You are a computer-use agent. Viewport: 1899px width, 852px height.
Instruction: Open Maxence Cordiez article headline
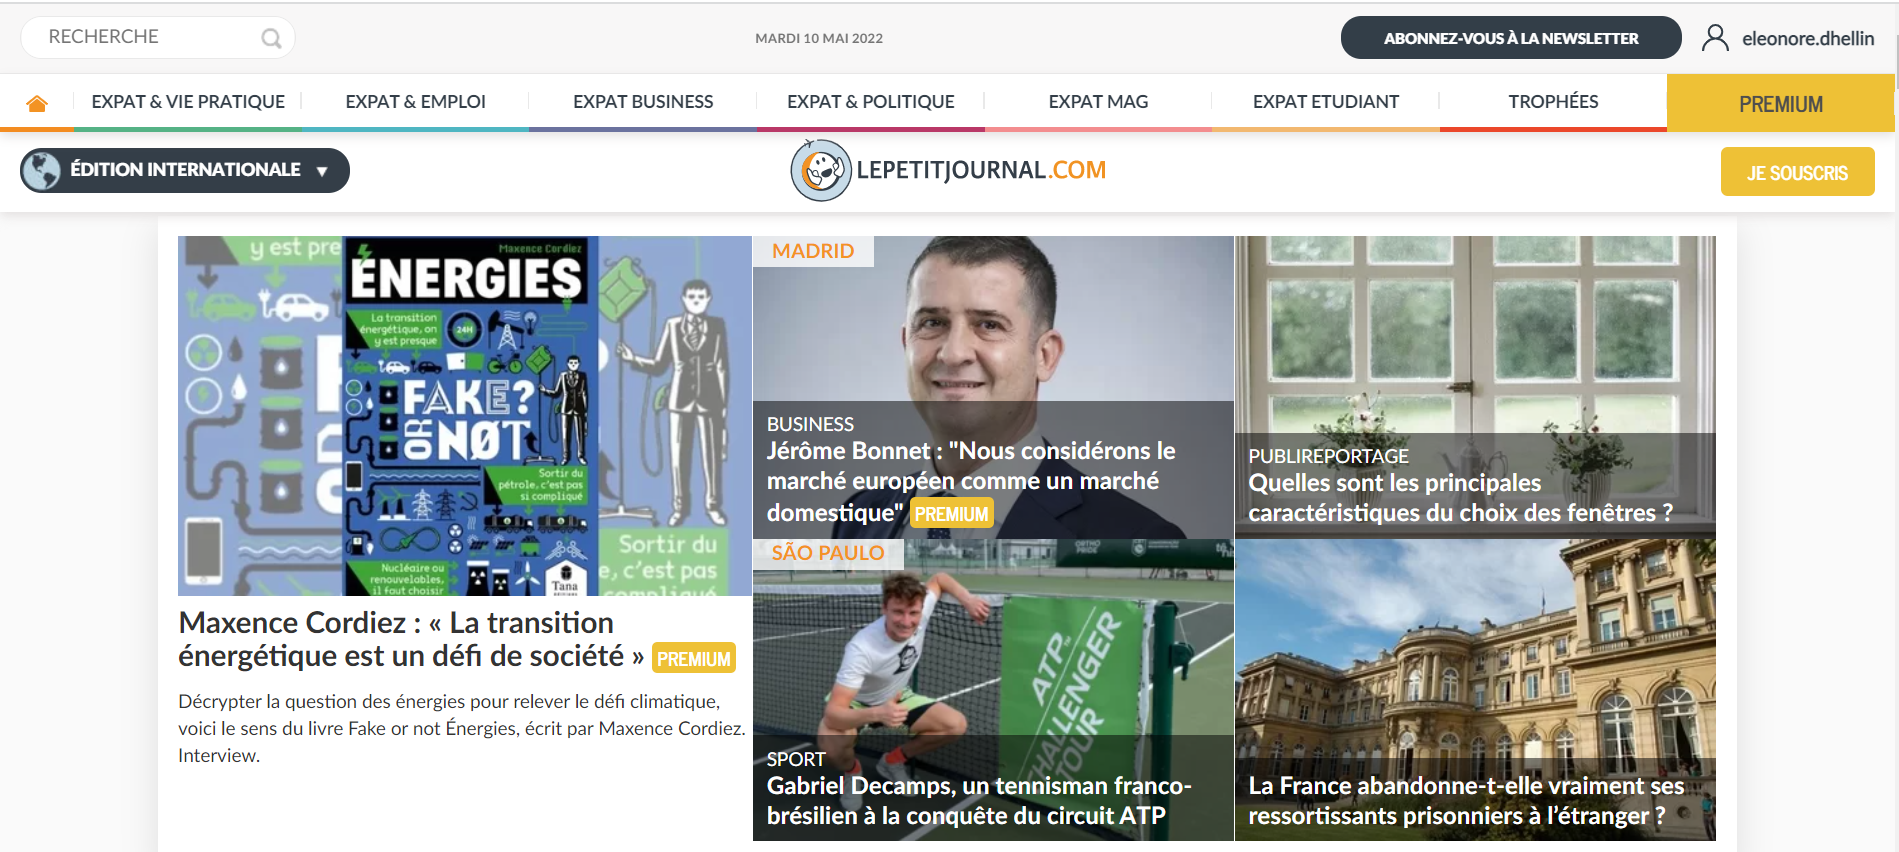pyautogui.click(x=411, y=639)
